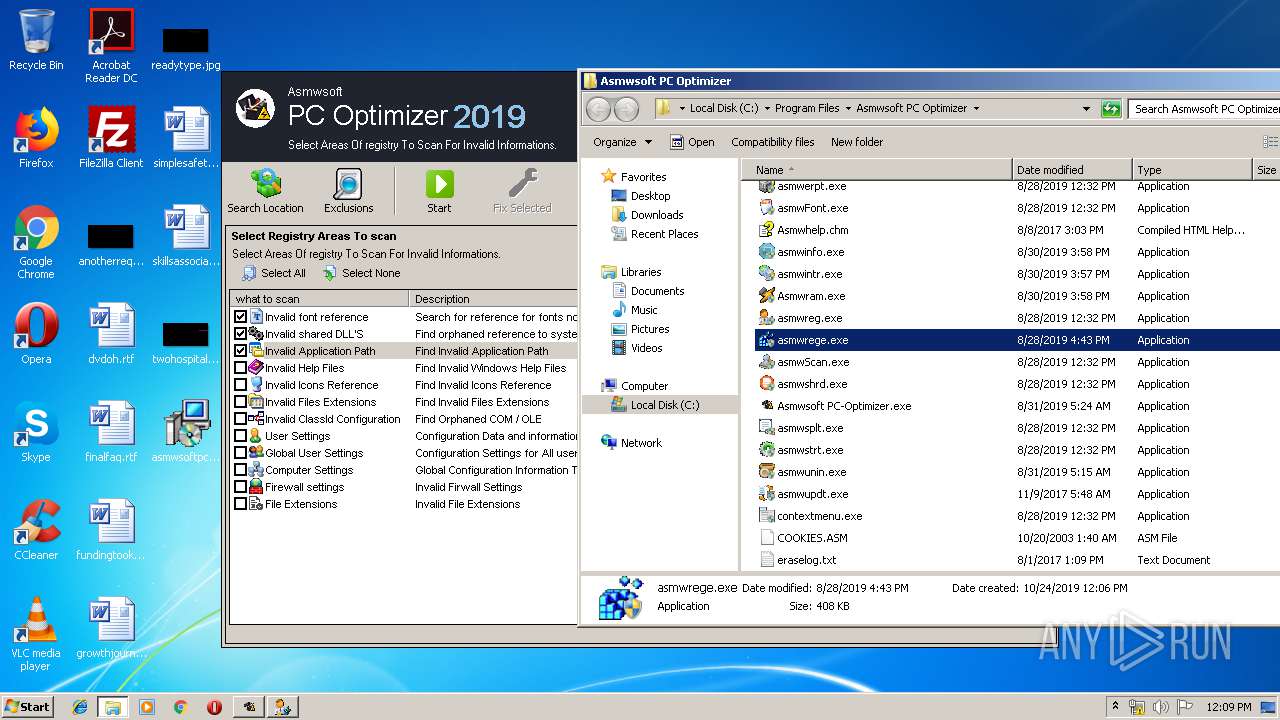Uncheck Invalid font reference
The image size is (1280, 720).
click(240, 317)
